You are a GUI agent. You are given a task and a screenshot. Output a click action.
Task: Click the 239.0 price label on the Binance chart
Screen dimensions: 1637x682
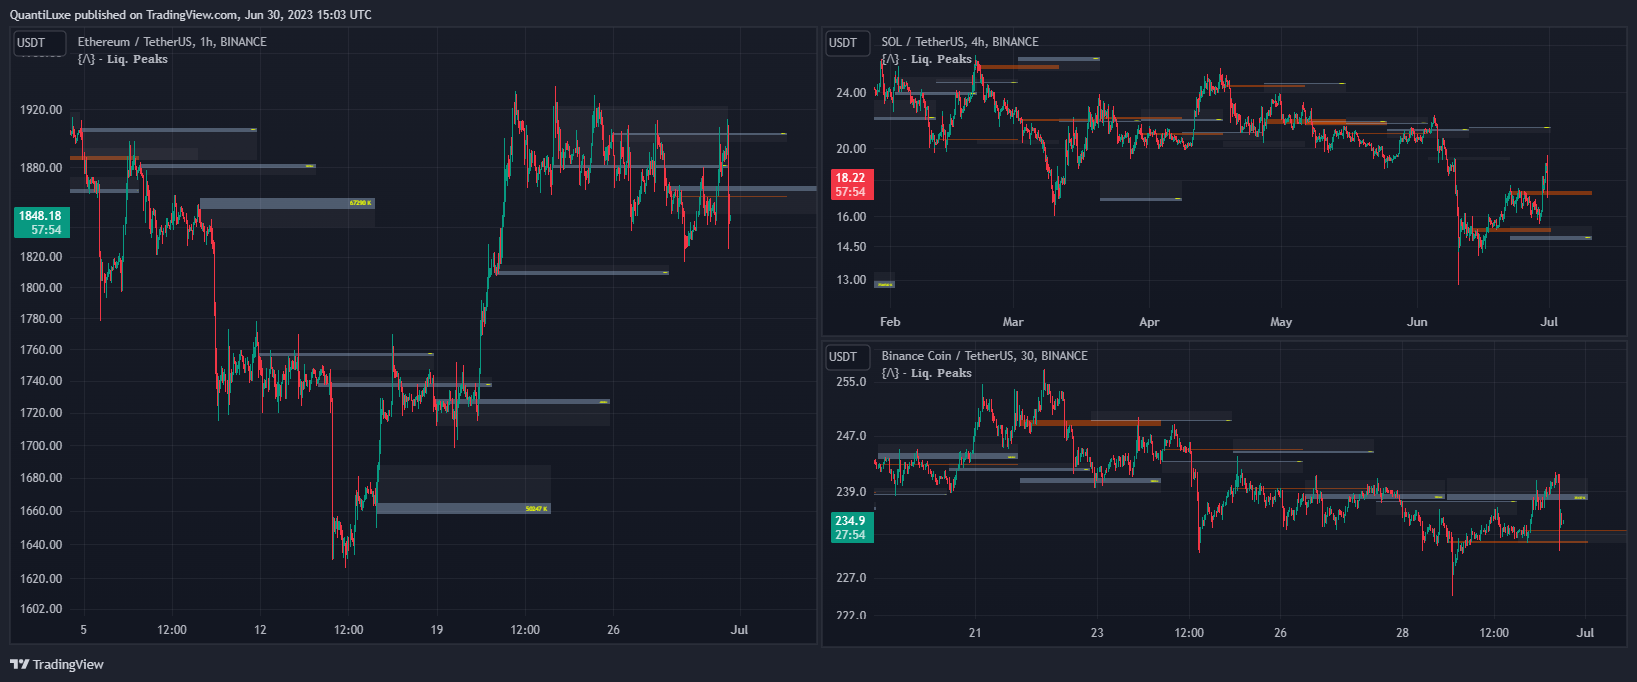tap(851, 492)
